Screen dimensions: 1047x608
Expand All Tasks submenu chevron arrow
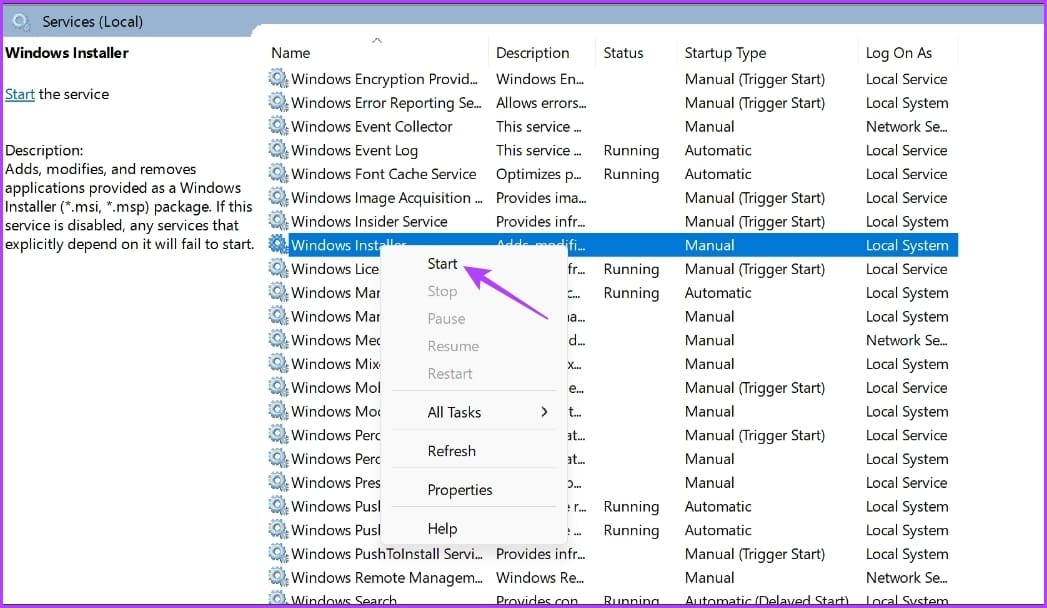click(x=545, y=412)
